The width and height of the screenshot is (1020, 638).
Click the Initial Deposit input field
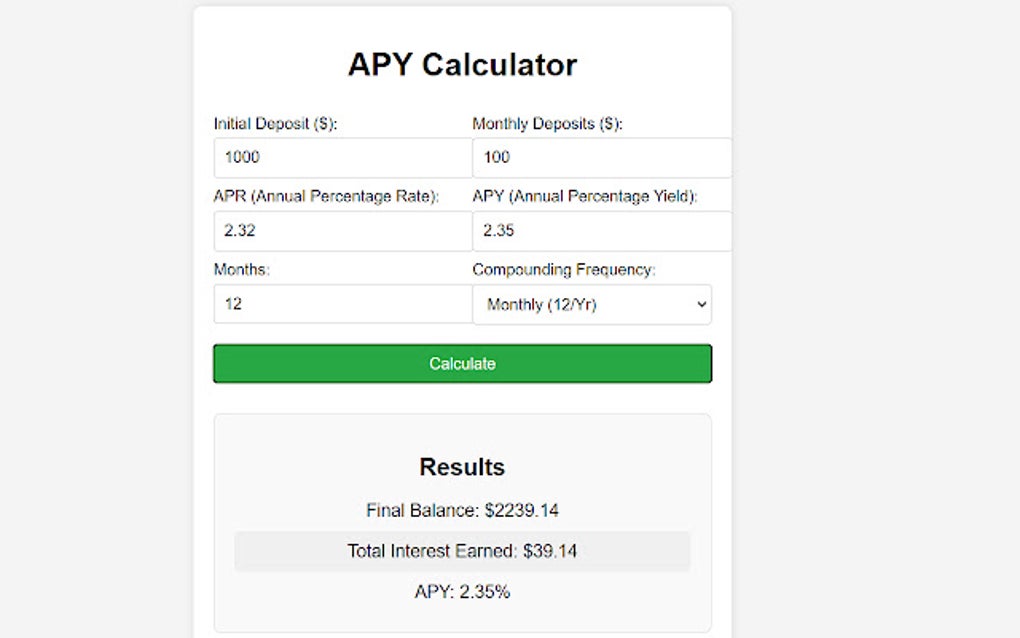coord(342,157)
